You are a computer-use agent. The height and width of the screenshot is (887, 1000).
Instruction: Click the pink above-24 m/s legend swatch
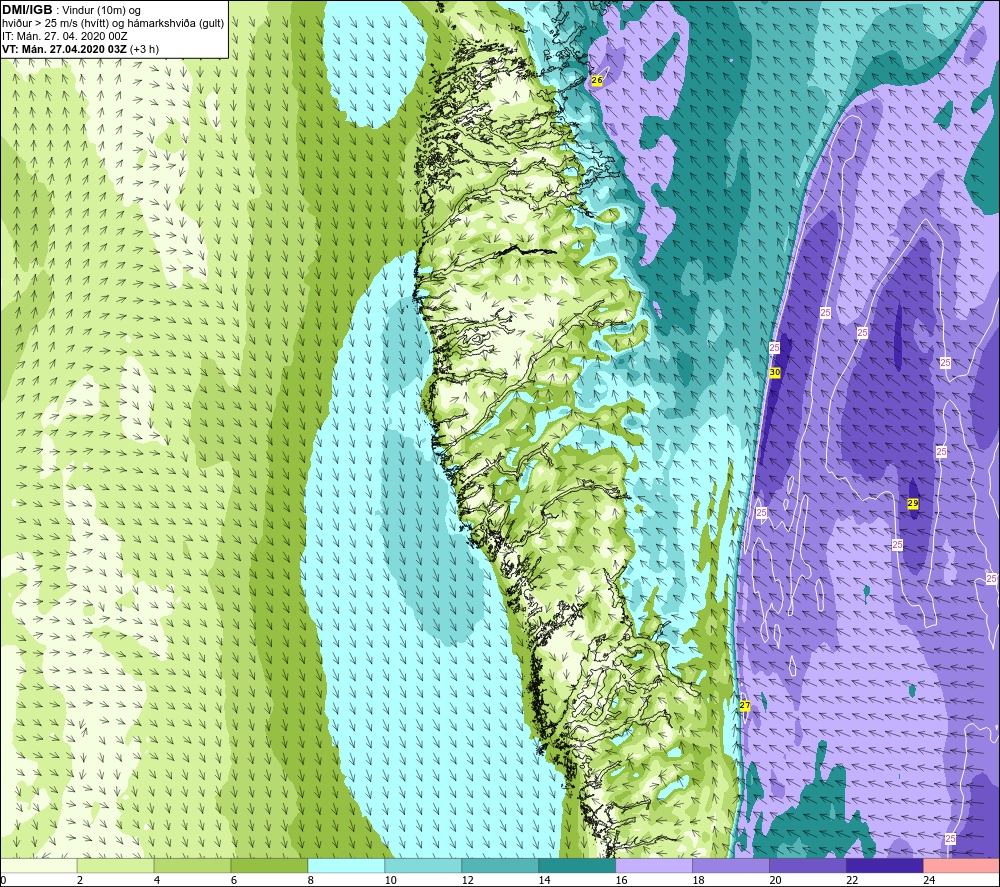[x=961, y=865]
